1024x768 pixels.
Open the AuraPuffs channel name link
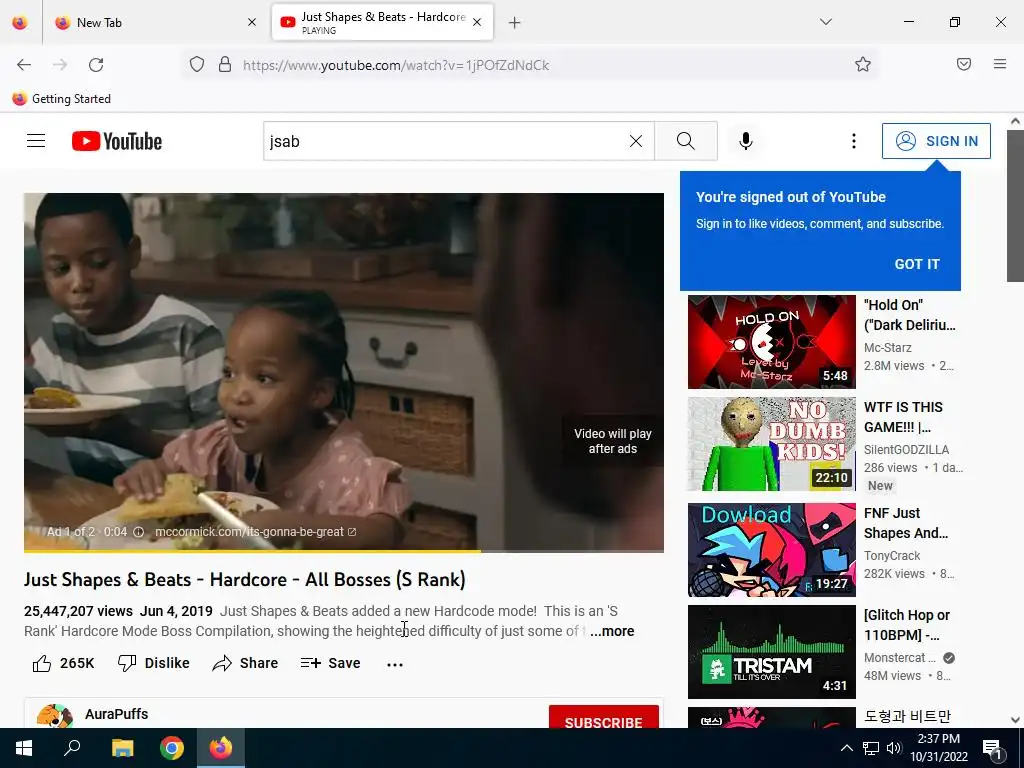(116, 714)
